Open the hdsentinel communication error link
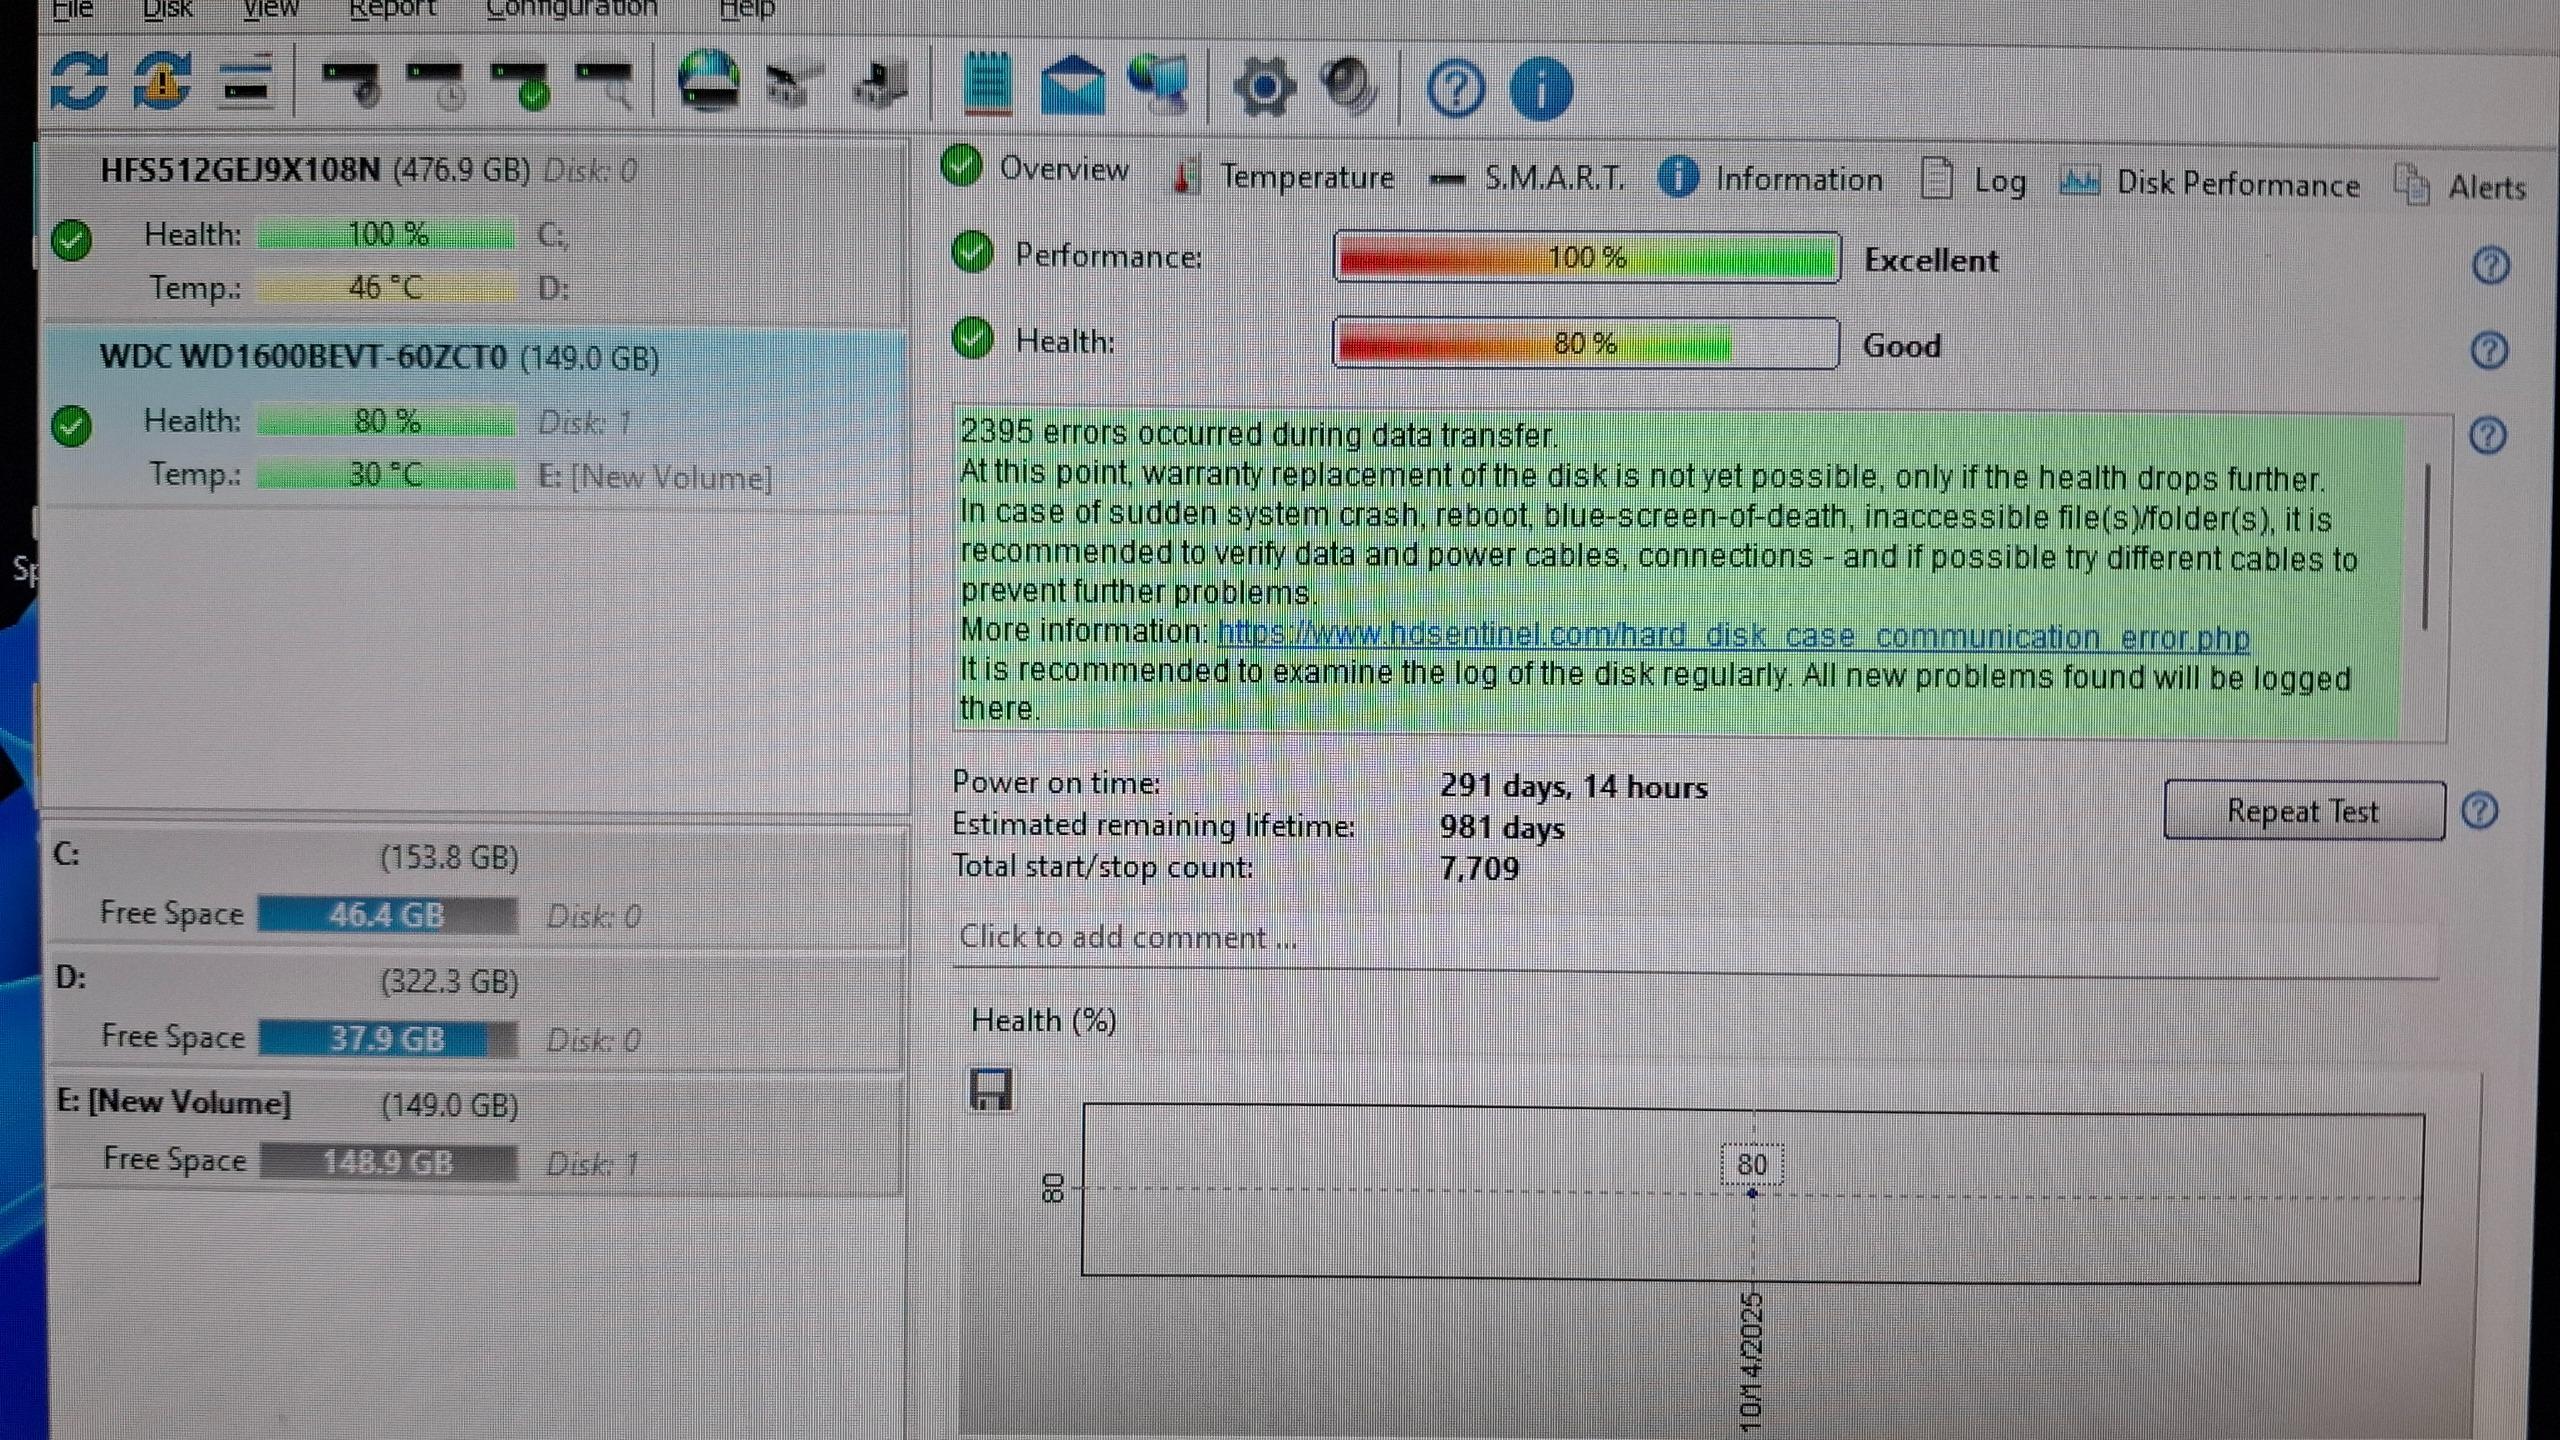 tap(1732, 636)
